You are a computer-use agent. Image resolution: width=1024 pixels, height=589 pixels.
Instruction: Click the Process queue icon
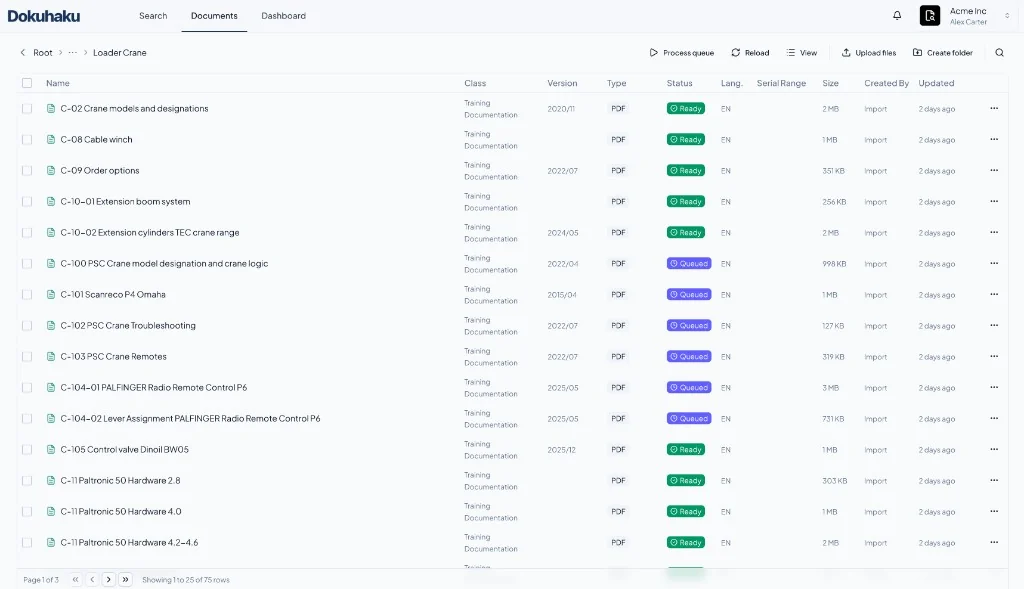coord(653,52)
